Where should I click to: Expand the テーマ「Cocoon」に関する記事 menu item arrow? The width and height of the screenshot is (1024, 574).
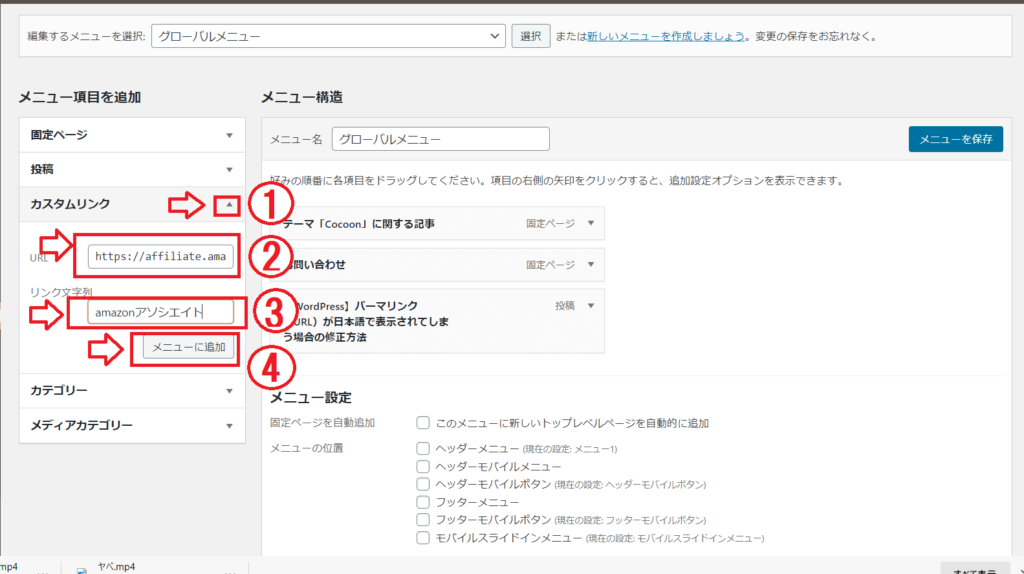tap(591, 223)
